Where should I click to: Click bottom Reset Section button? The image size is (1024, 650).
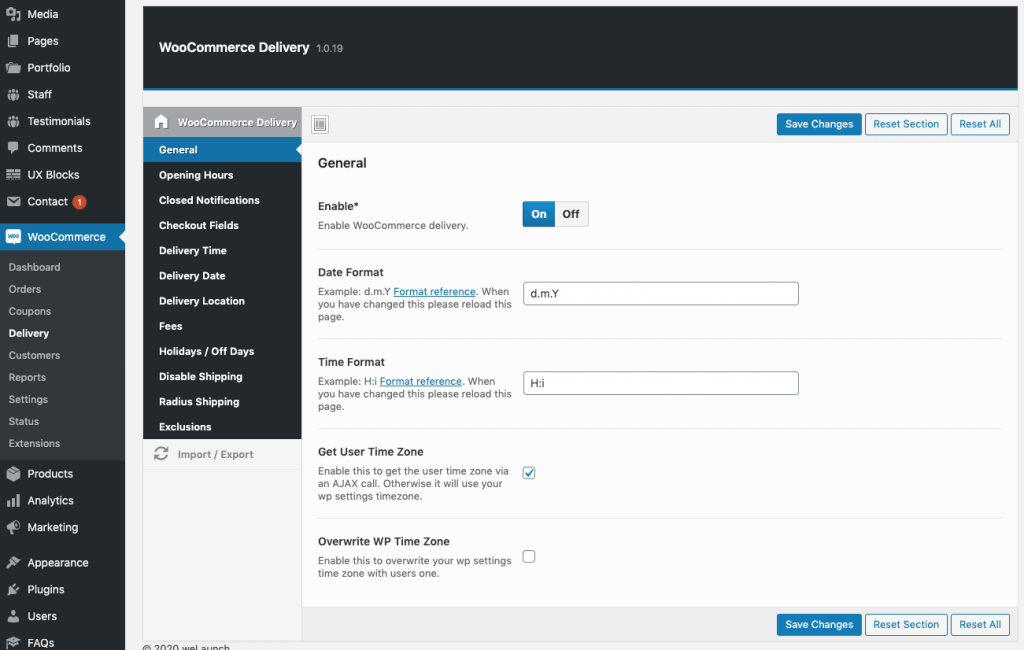pos(906,625)
